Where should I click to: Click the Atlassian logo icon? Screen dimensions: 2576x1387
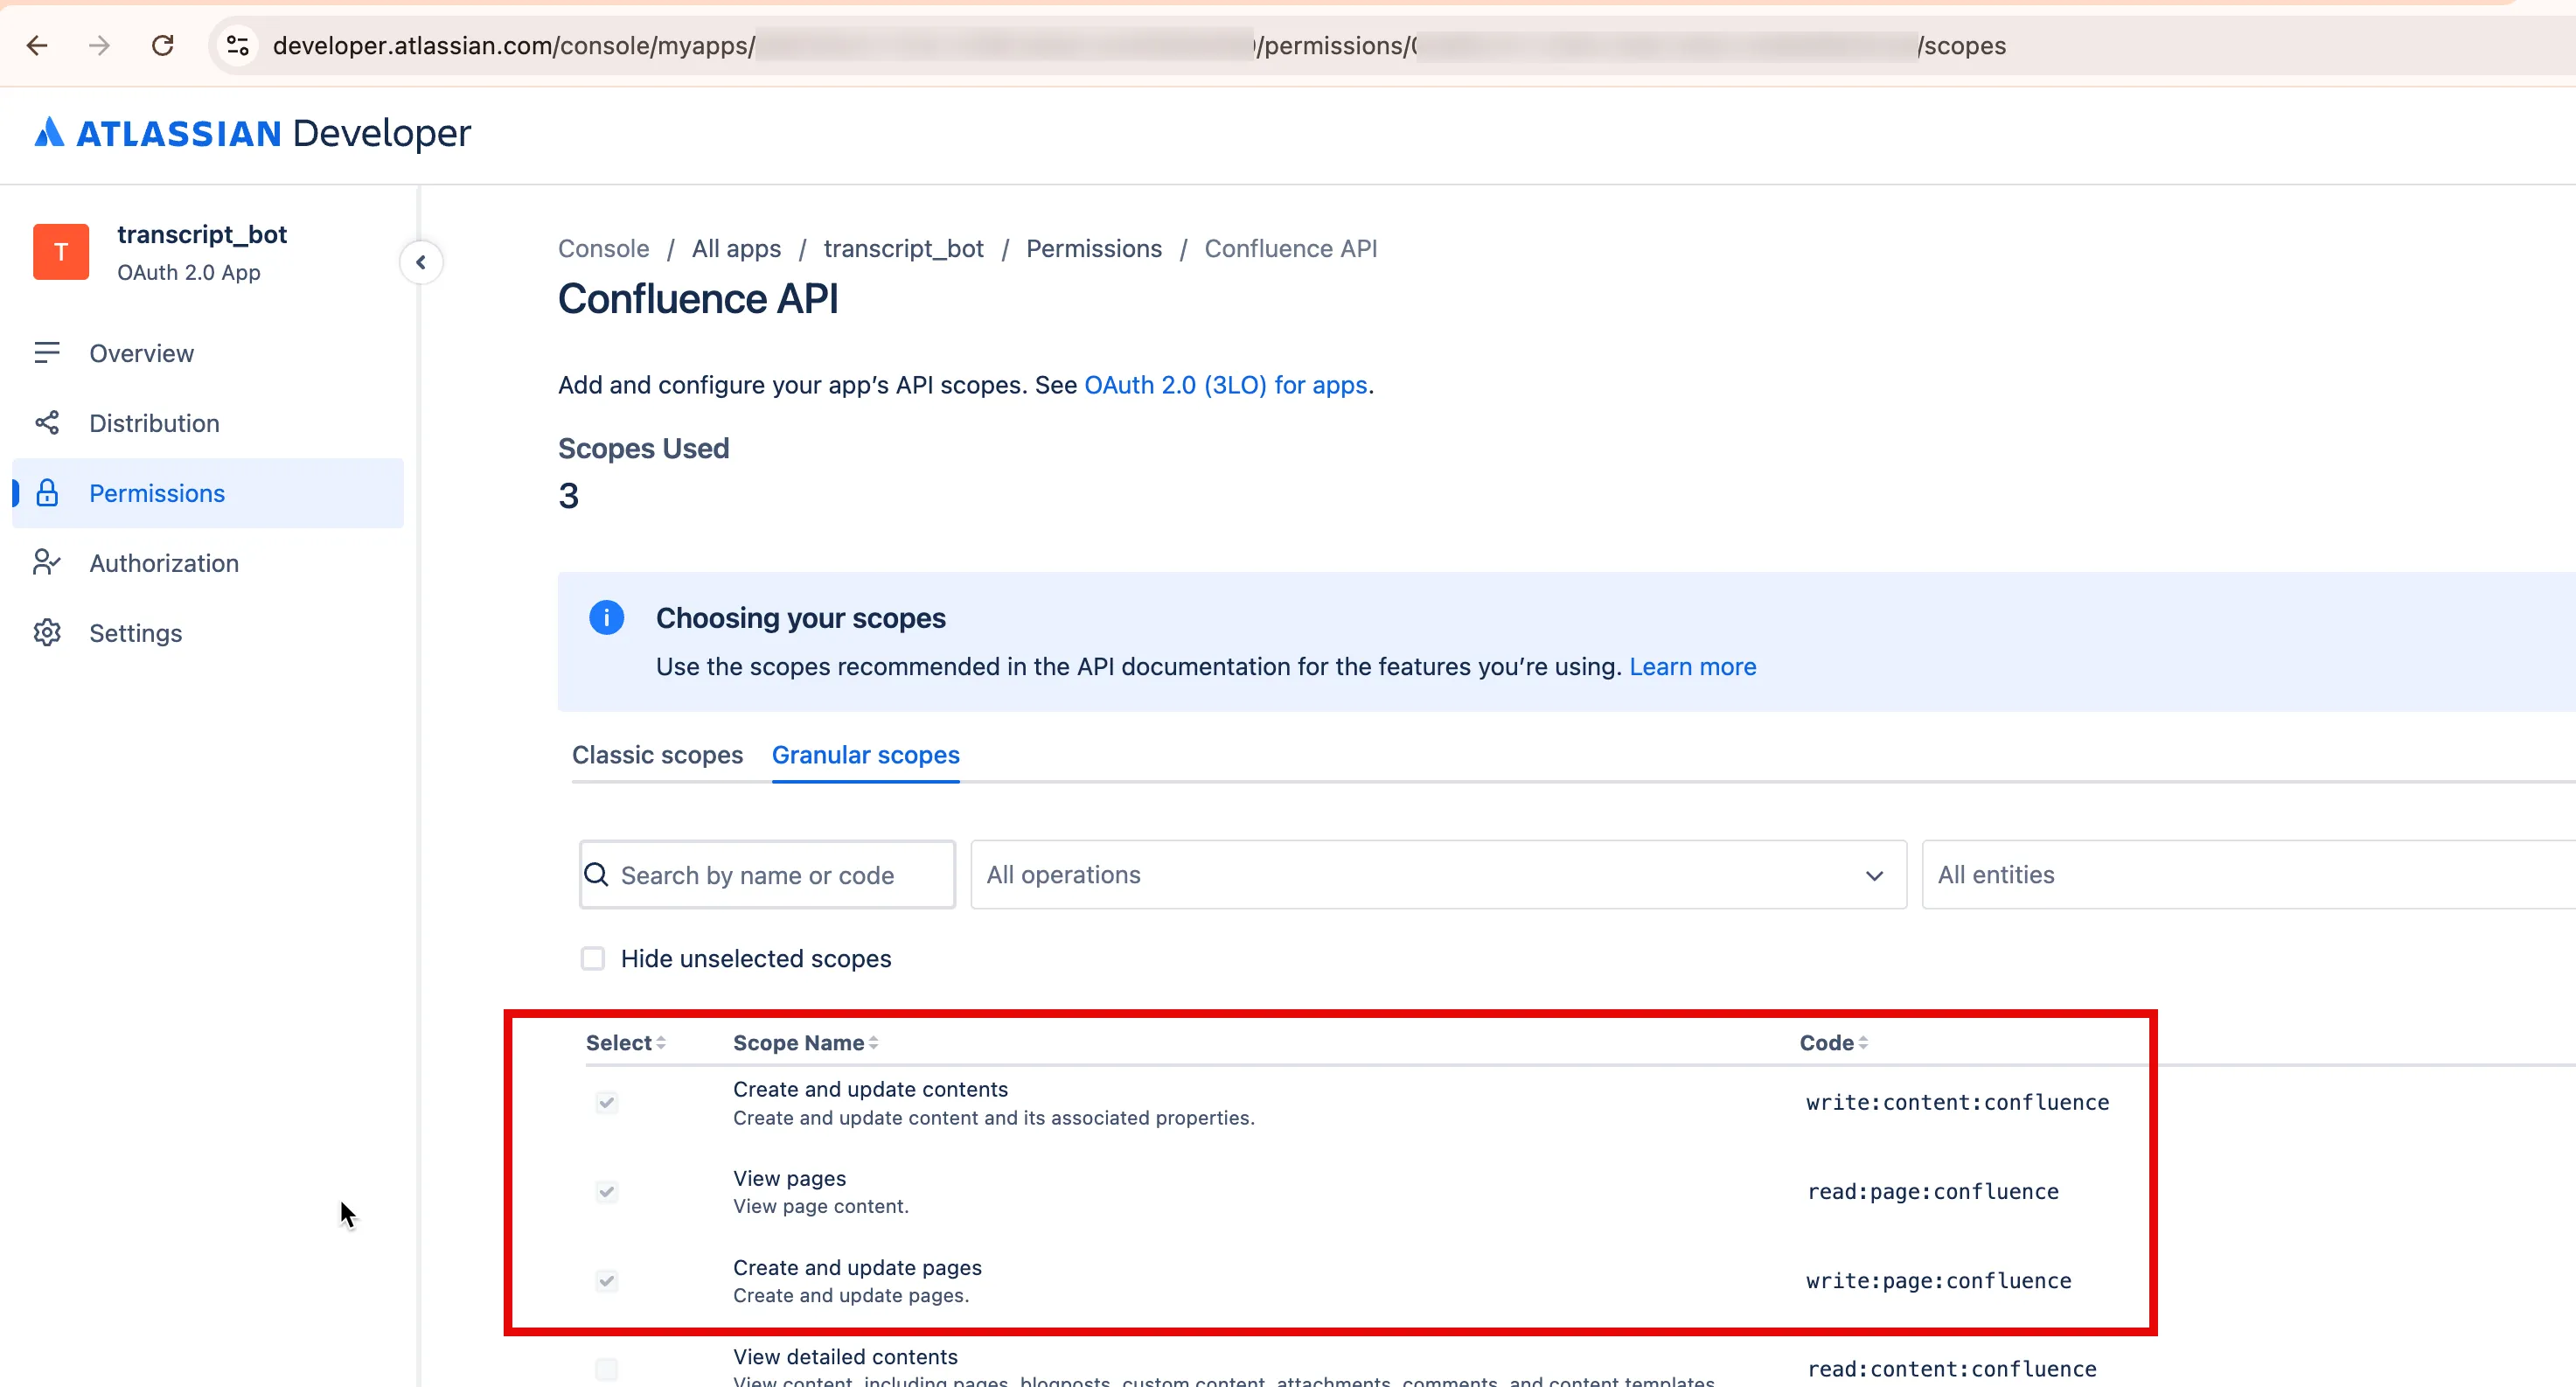49,132
